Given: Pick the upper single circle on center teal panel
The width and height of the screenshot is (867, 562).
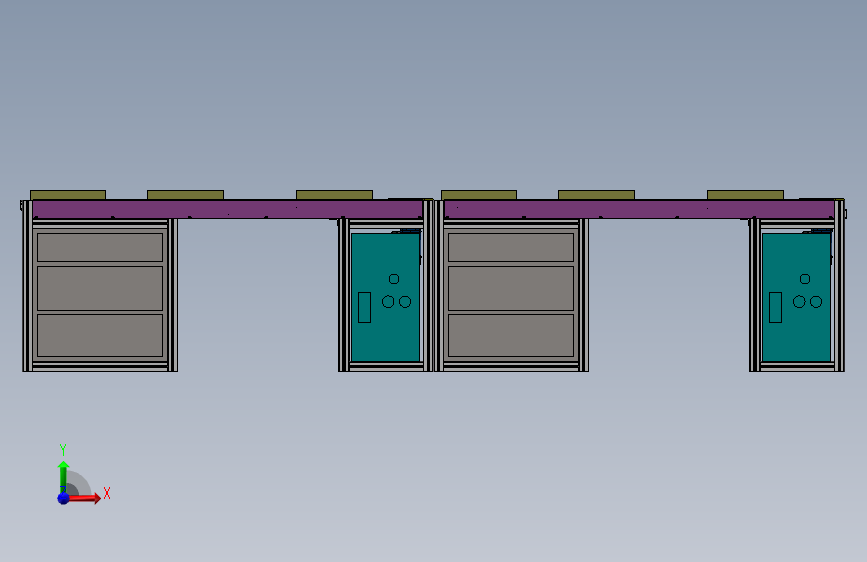Looking at the screenshot, I should (394, 279).
